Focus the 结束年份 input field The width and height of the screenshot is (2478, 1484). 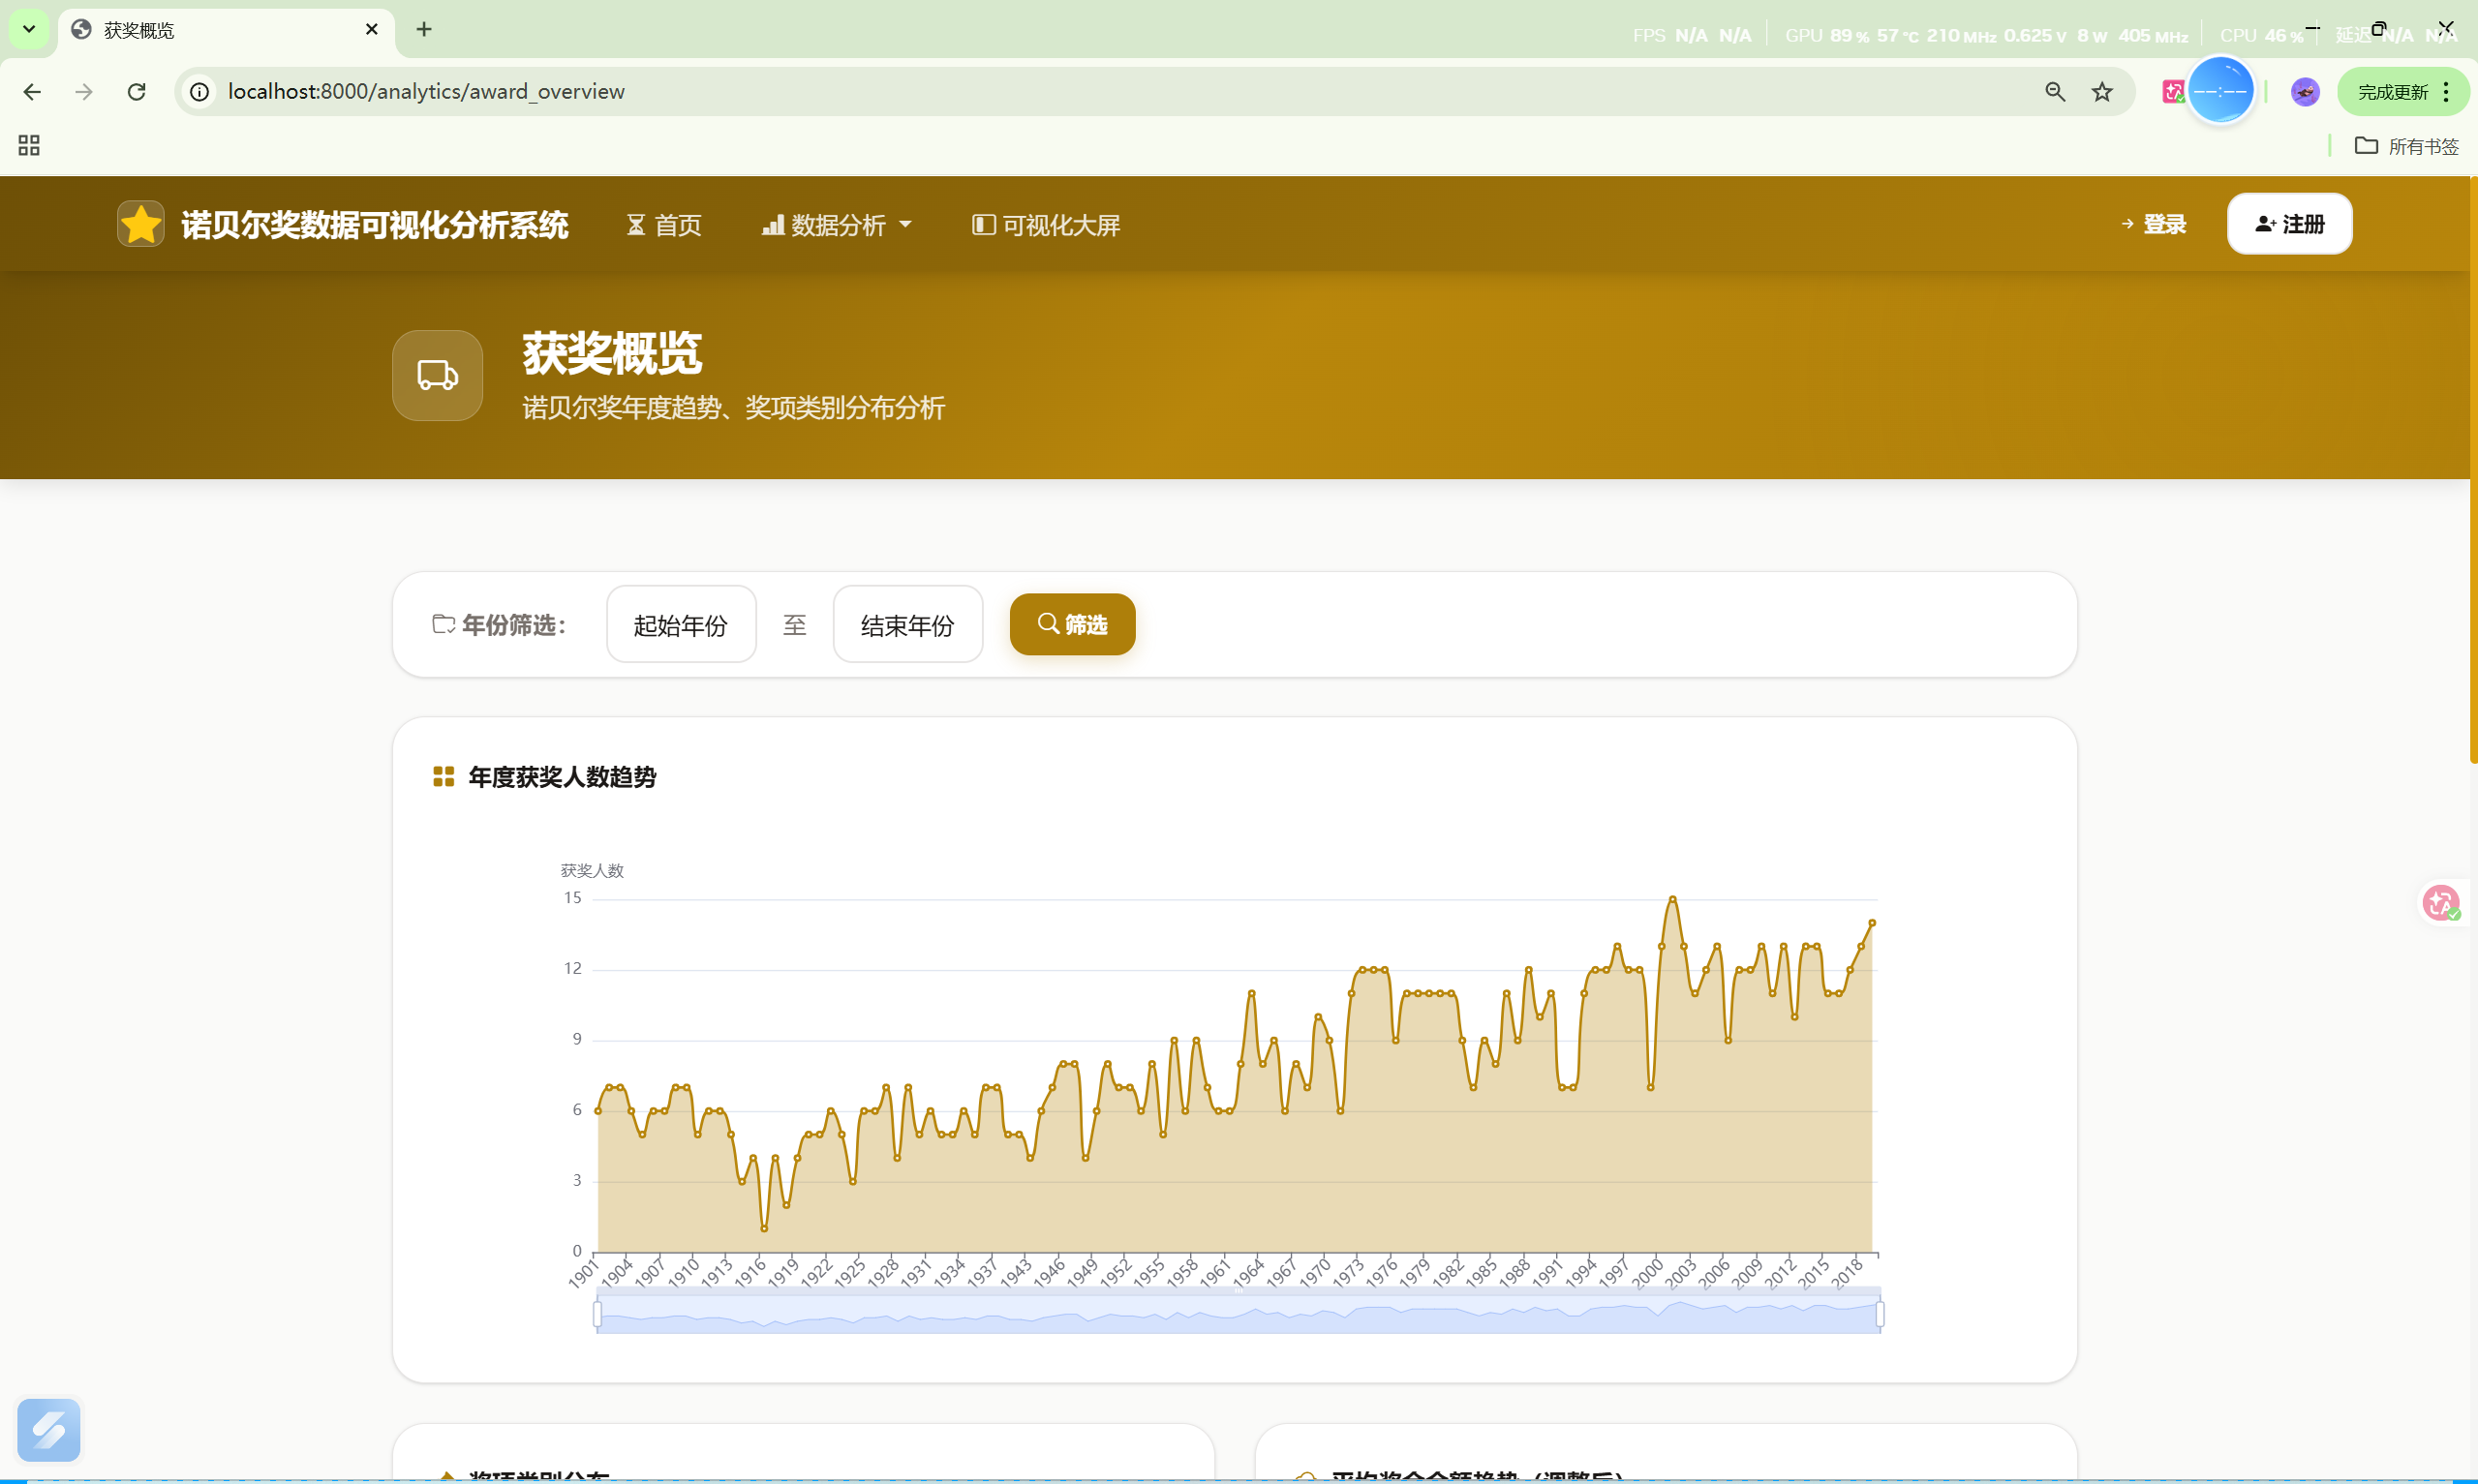907,625
